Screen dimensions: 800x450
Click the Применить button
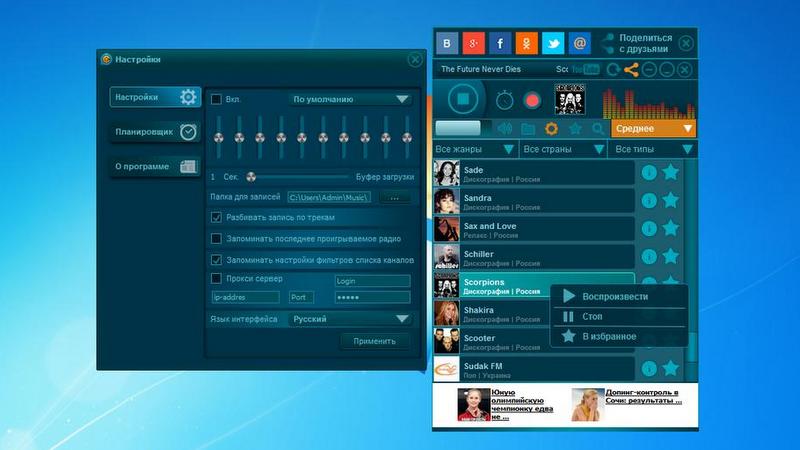click(x=375, y=341)
